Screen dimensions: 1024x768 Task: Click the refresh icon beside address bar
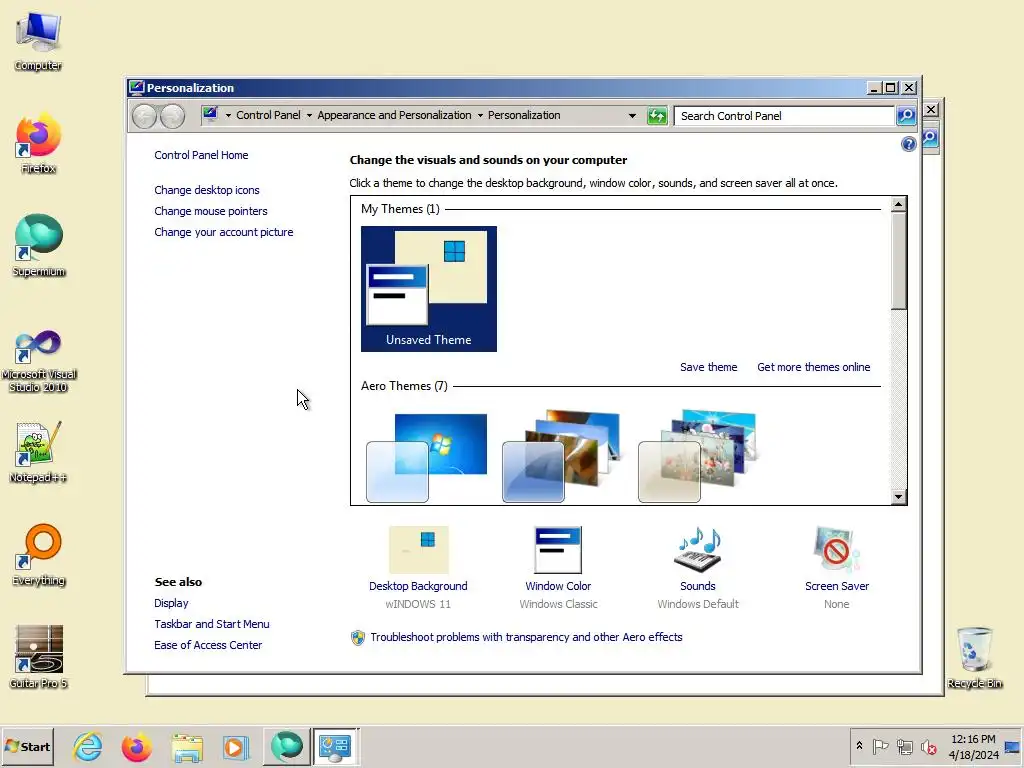point(657,116)
